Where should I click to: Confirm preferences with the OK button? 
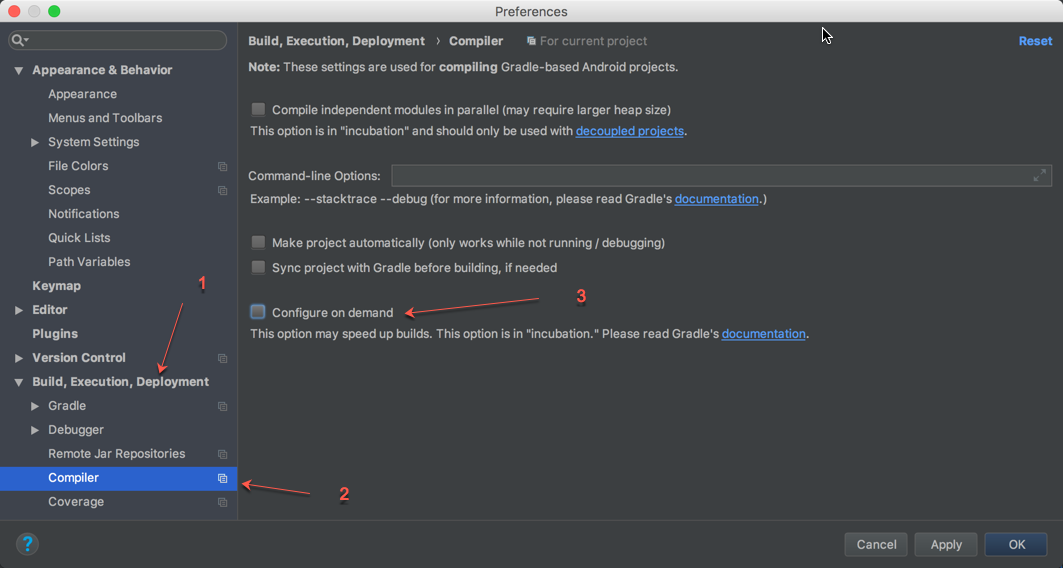[x=1016, y=544]
